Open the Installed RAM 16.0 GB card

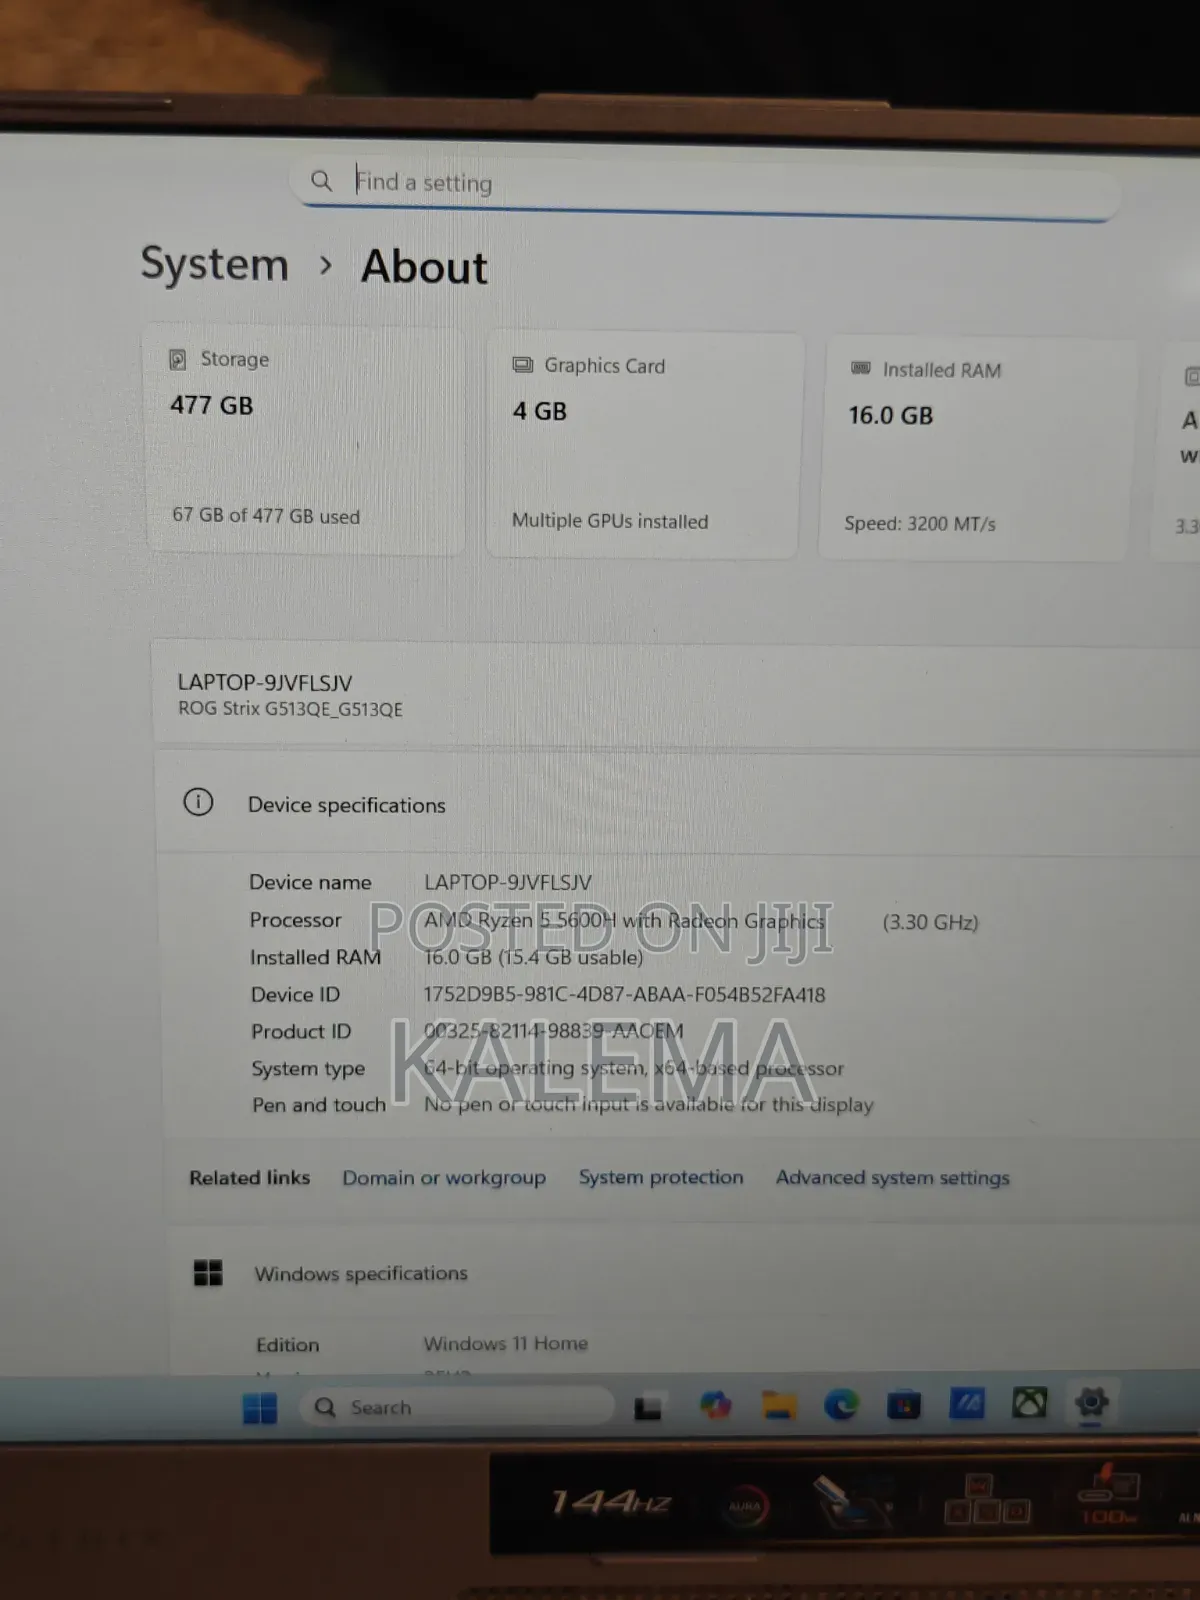(x=978, y=448)
